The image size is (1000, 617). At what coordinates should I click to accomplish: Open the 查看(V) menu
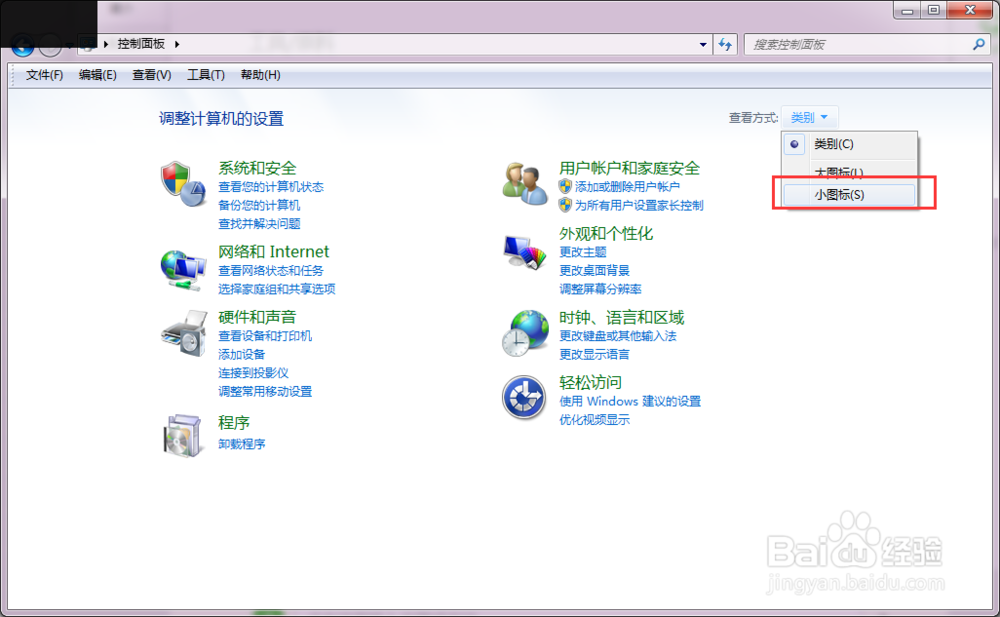pyautogui.click(x=152, y=75)
